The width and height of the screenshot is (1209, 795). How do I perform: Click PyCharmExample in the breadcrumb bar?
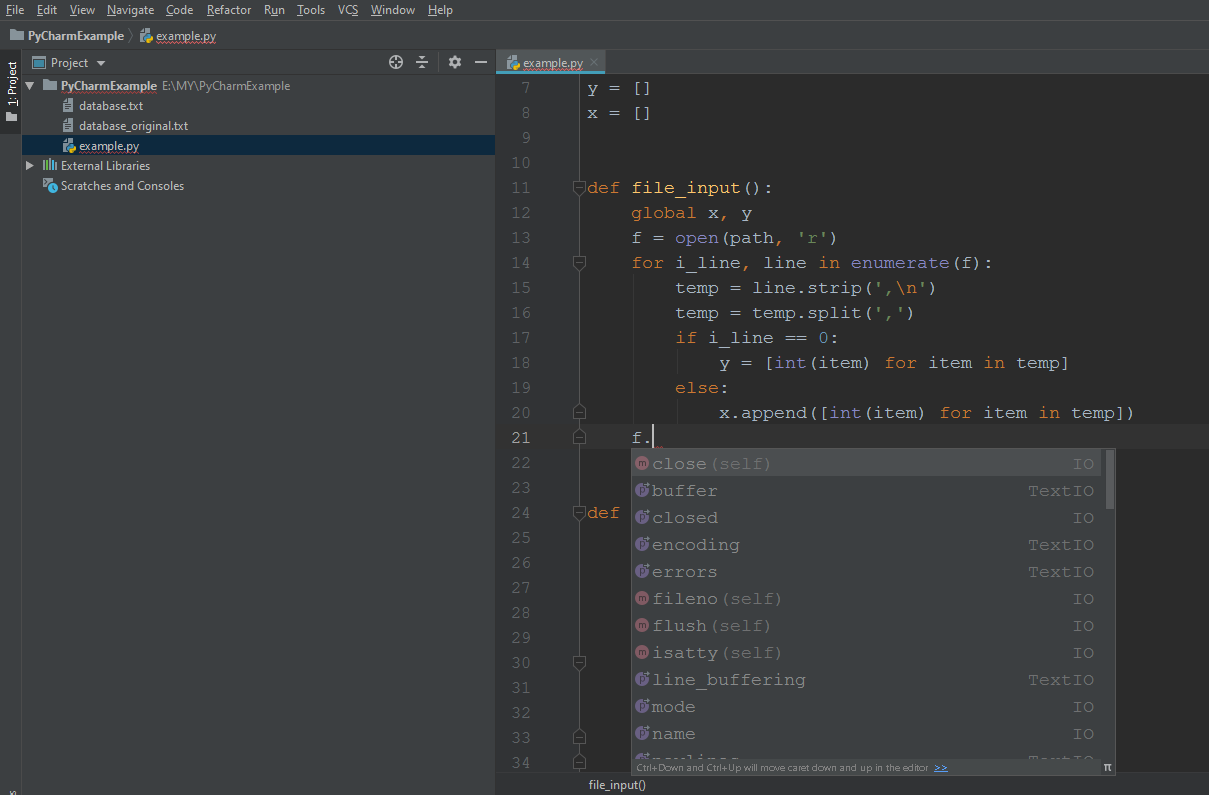coord(75,36)
